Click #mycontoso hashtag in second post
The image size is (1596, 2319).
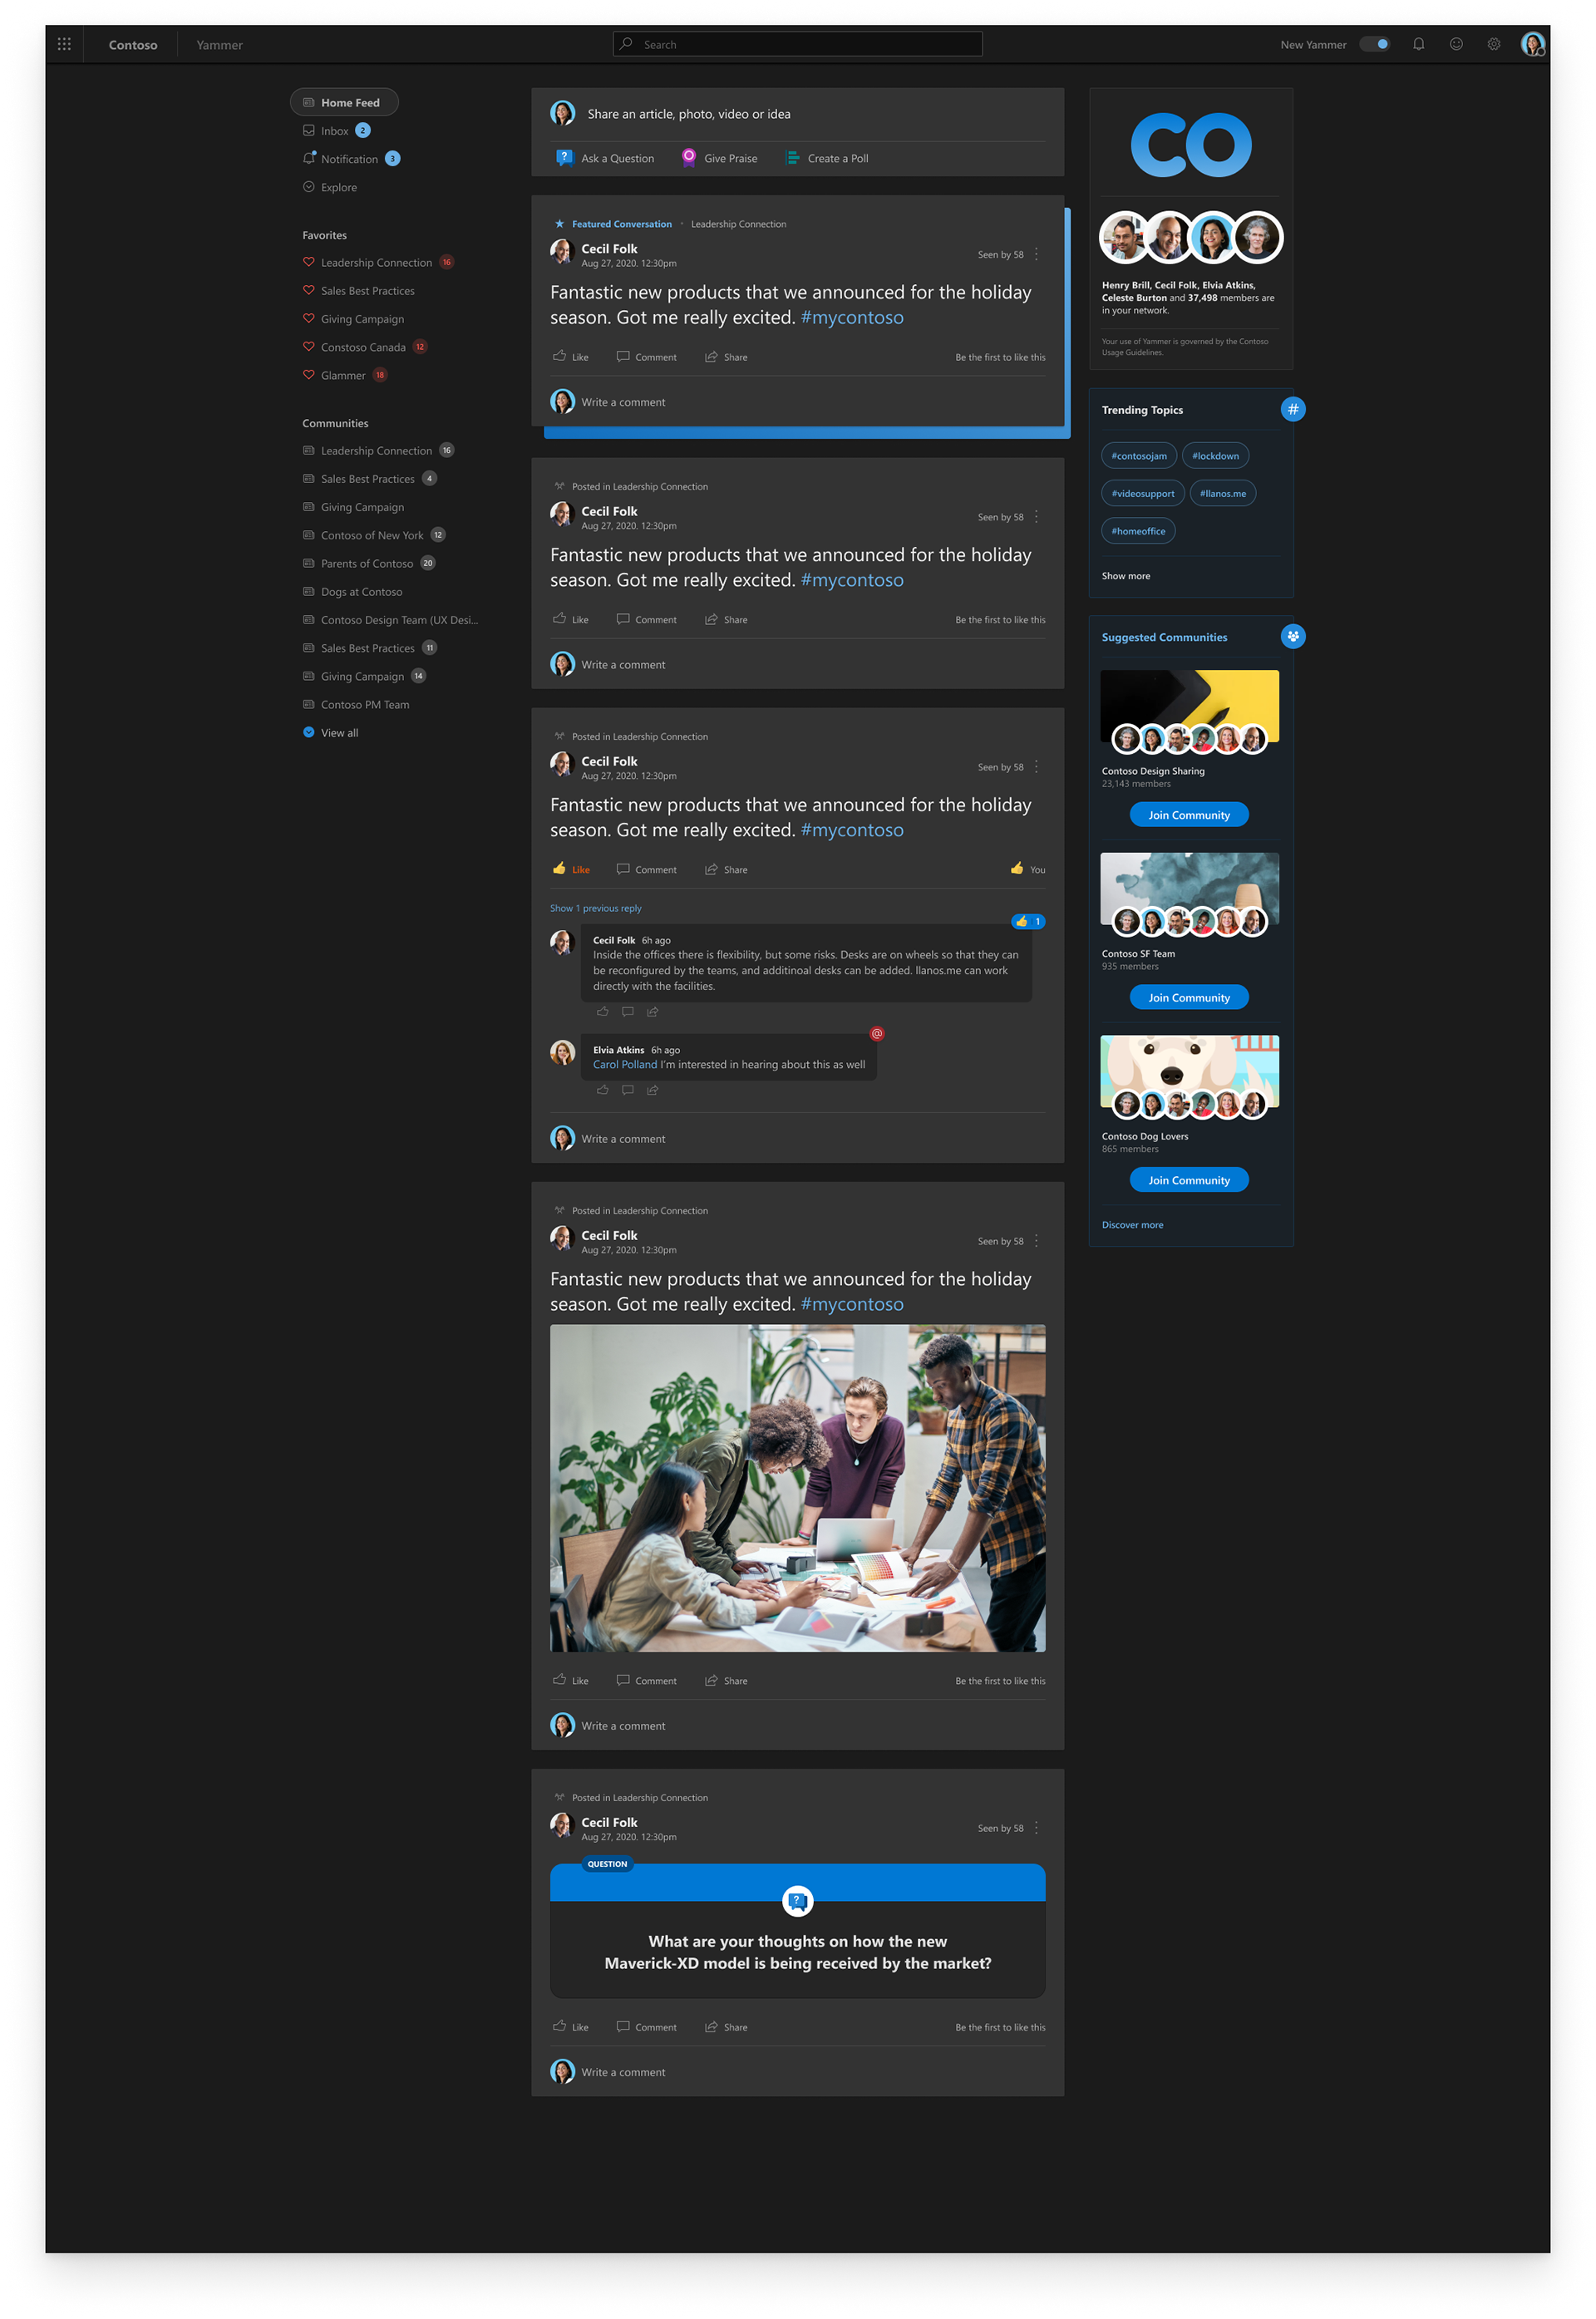(x=852, y=580)
